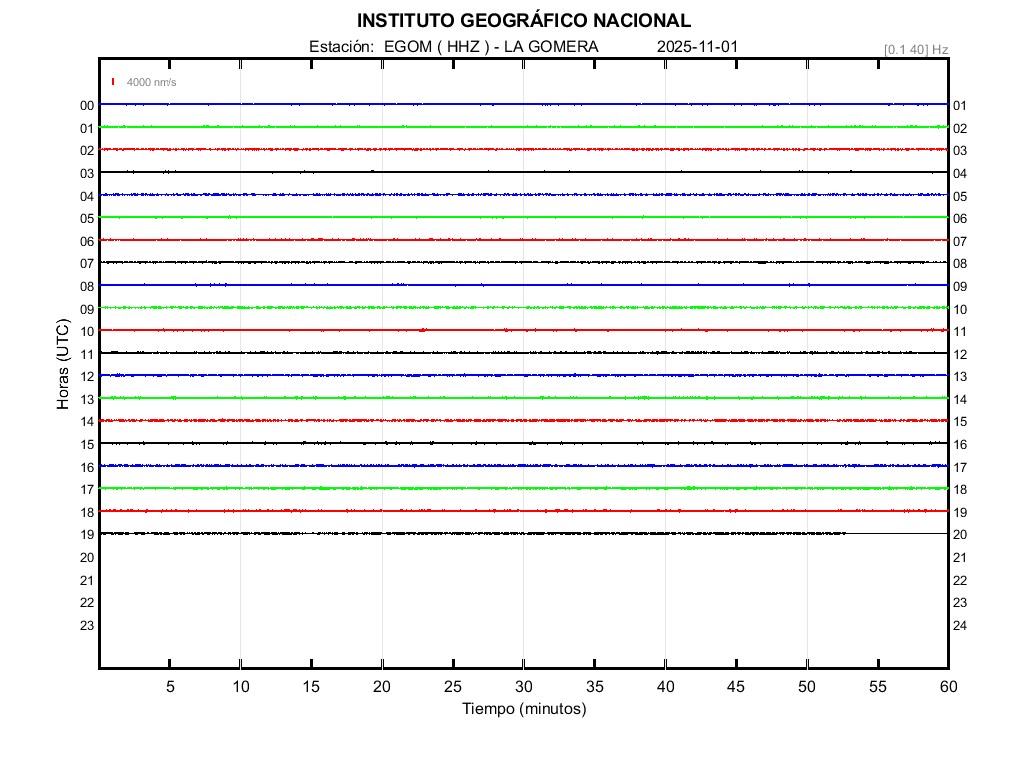Click the 45 minute tick label
Viewport: 1024px width, 768px height.
[x=736, y=687]
